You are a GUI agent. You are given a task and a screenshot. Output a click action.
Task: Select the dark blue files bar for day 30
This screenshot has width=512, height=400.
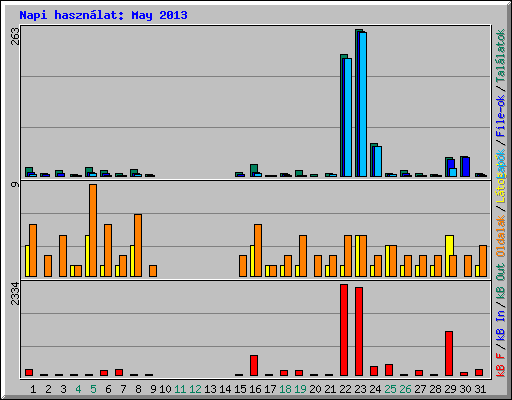(x=466, y=167)
